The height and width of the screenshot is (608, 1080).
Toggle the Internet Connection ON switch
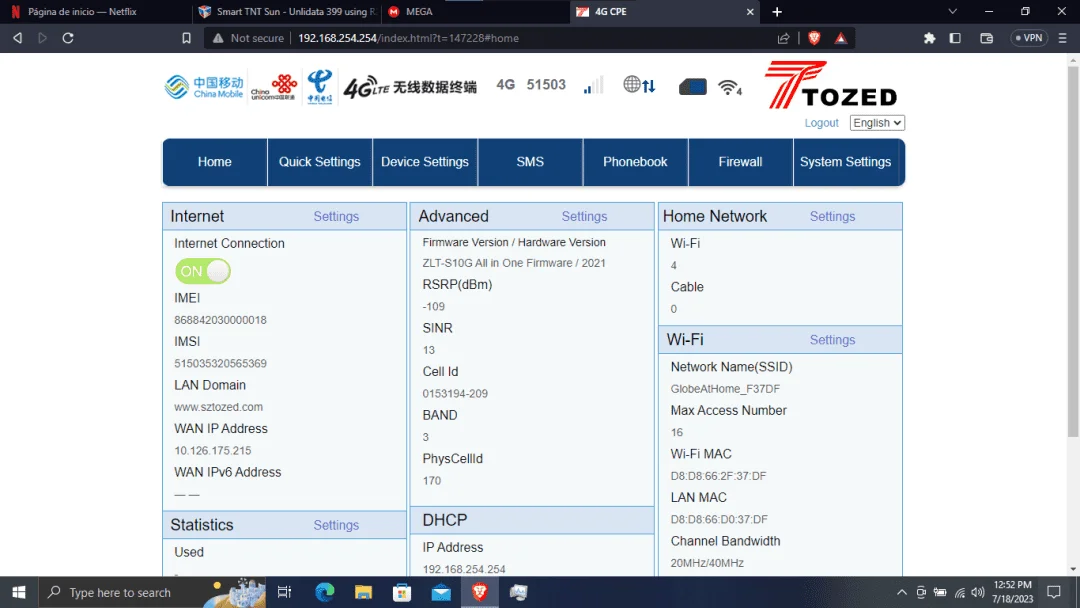point(202,271)
